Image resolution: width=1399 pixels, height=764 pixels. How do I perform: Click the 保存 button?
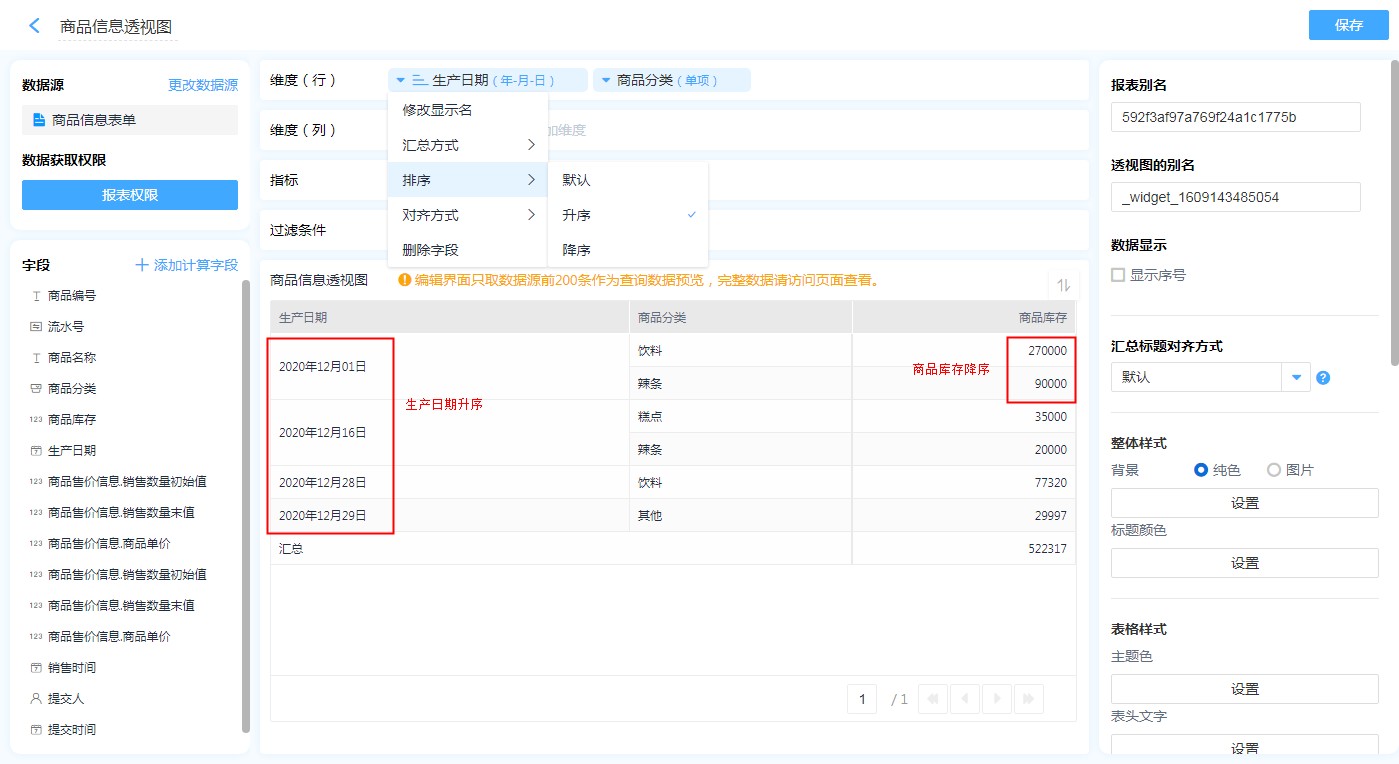point(1348,25)
